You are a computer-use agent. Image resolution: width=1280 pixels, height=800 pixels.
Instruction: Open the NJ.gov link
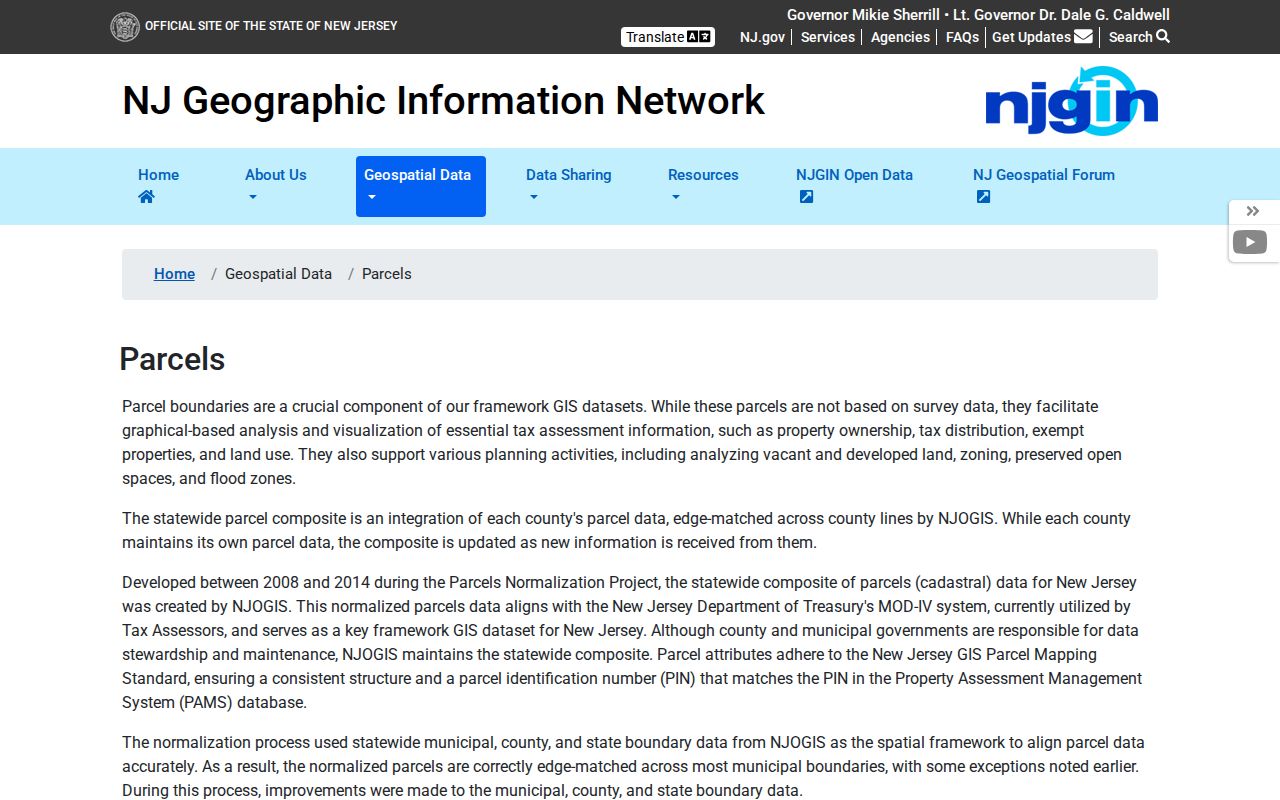click(762, 37)
